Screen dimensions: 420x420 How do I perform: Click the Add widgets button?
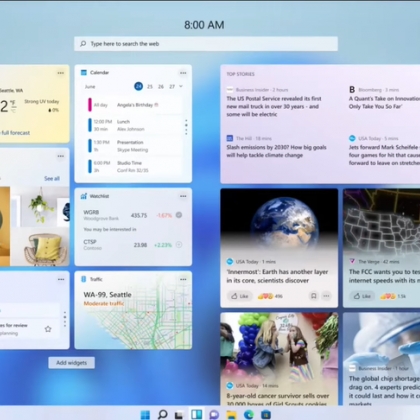[x=72, y=363]
